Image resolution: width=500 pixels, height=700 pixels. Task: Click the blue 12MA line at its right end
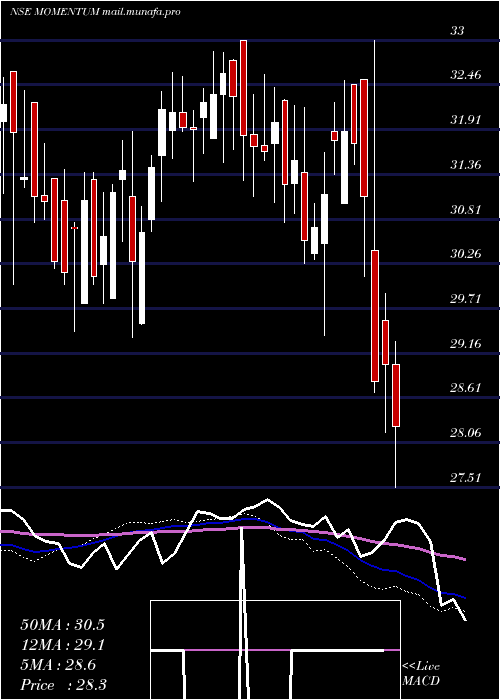click(463, 597)
